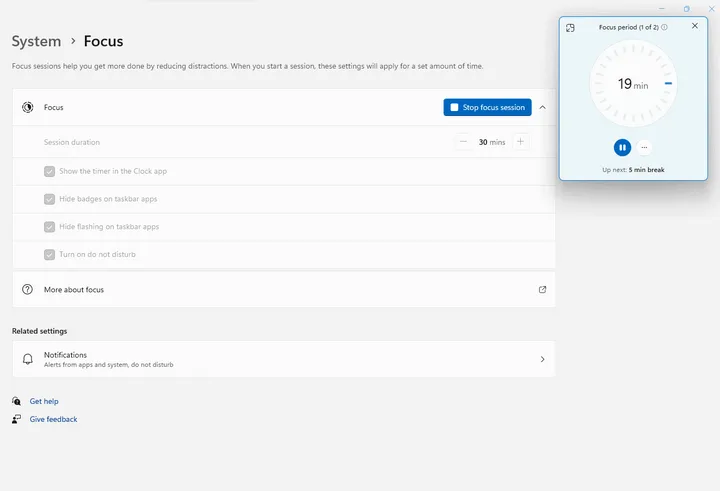Screen dimensions: 720x491
Task: Increase session duration with plus button
Action: coord(520,142)
